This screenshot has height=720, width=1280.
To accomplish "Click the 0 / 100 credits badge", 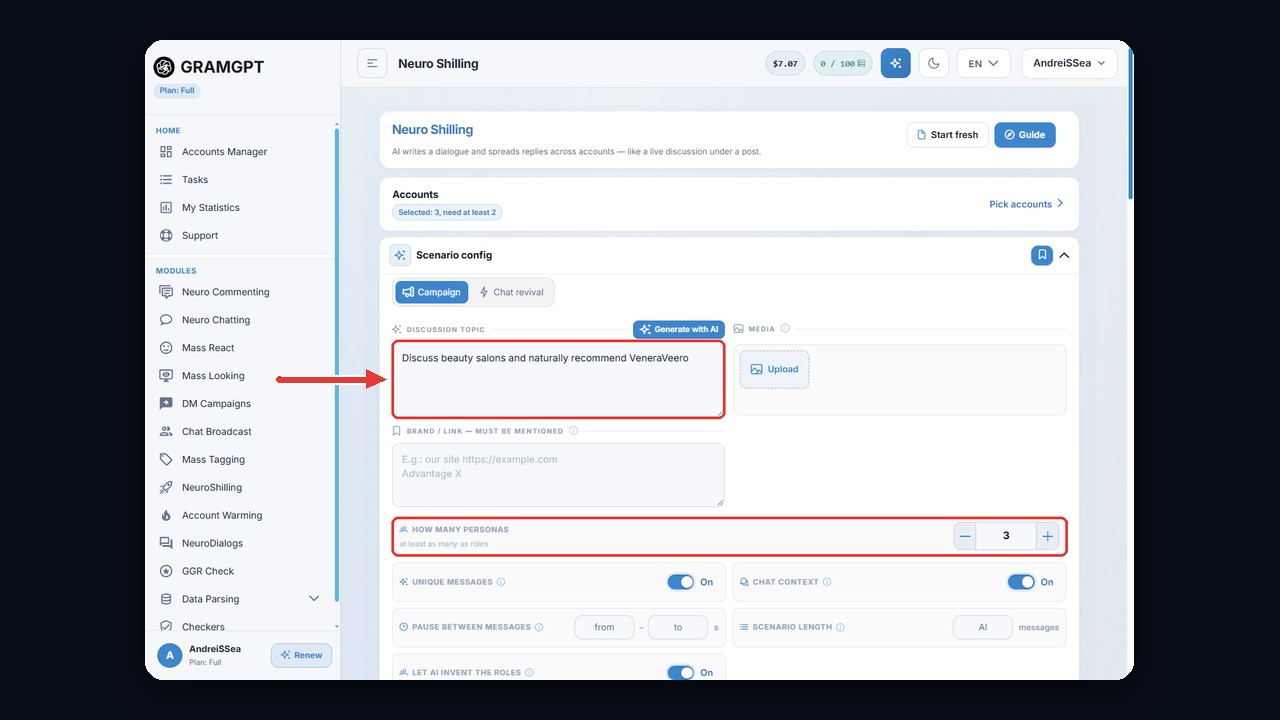I will coord(843,63).
